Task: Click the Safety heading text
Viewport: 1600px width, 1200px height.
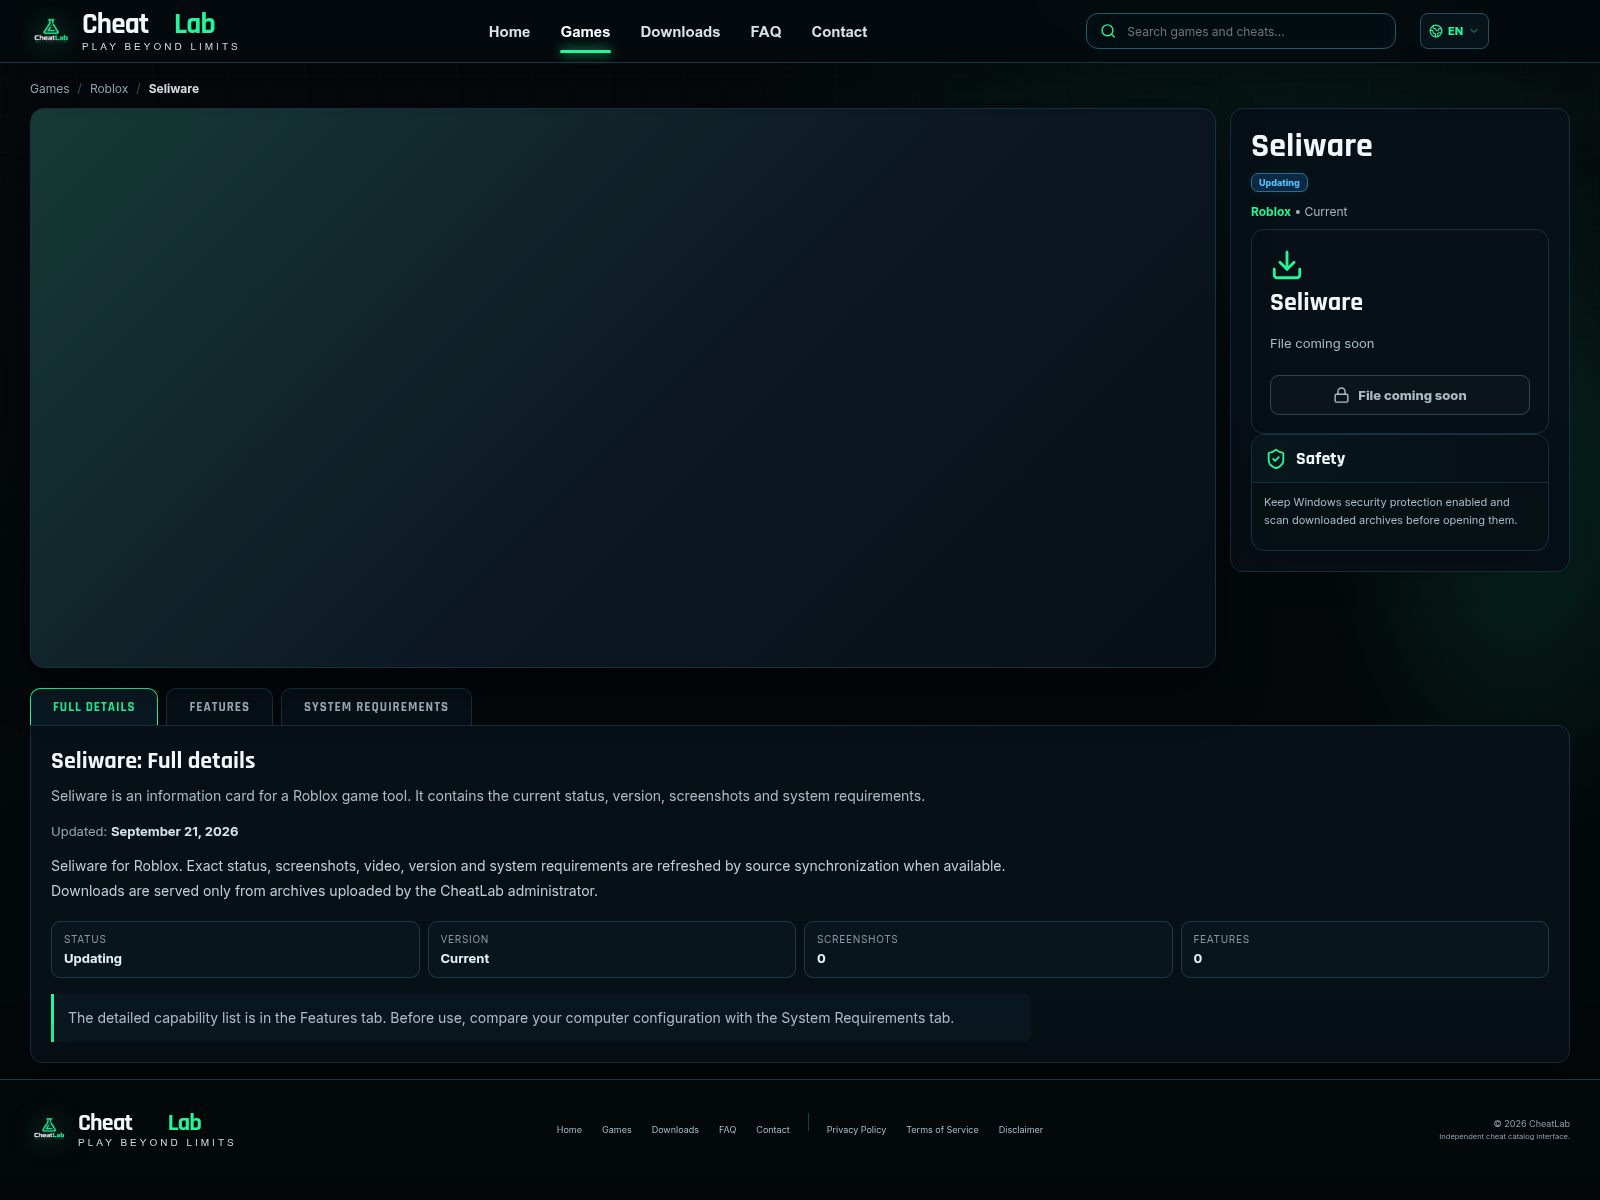Action: point(1320,459)
